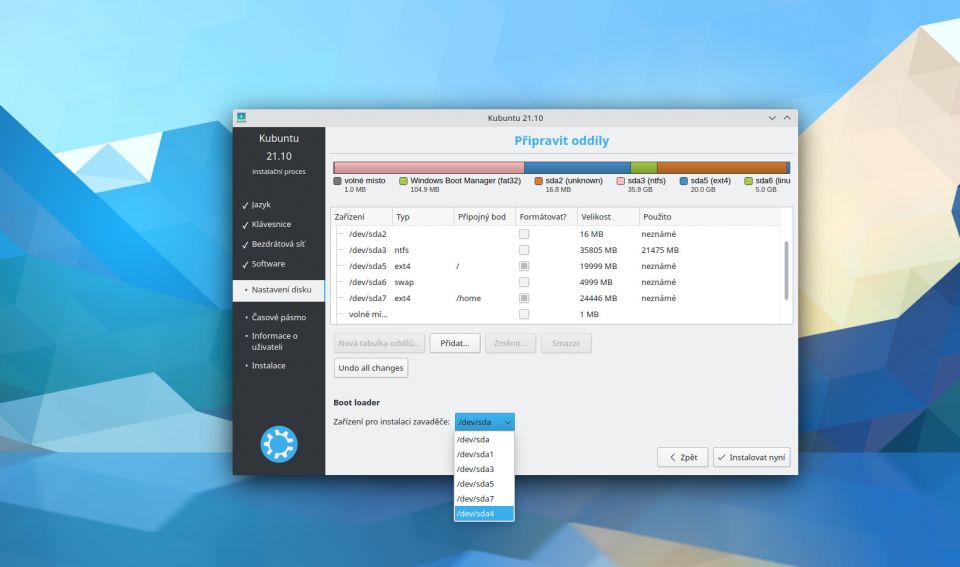
Task: Choose /dev/sda7 in the dropdown list
Action: [x=484, y=498]
